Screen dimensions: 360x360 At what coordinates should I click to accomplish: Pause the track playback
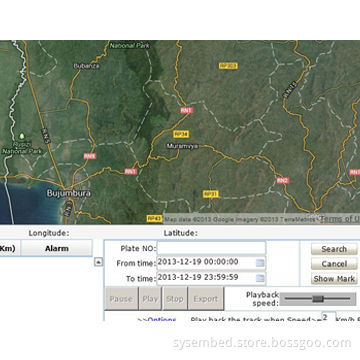121,299
